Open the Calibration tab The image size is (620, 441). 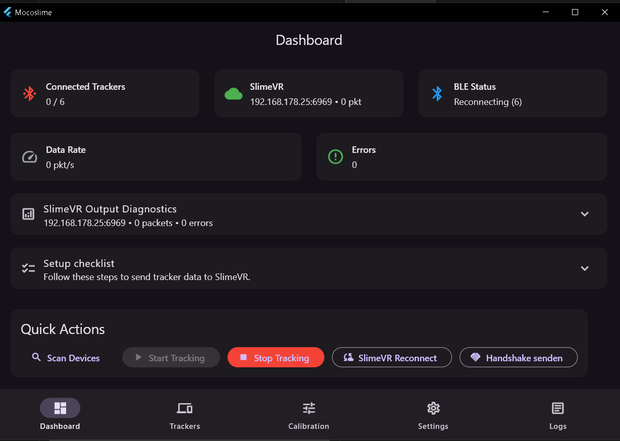click(308, 414)
